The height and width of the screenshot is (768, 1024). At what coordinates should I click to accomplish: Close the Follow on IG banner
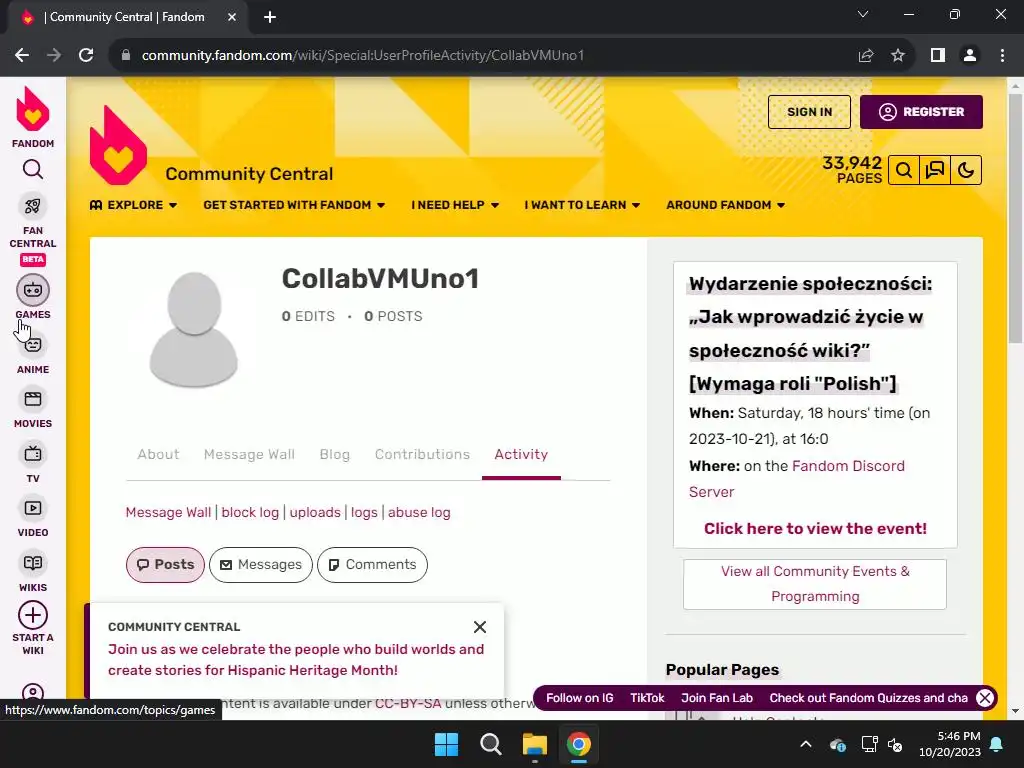pos(985,698)
